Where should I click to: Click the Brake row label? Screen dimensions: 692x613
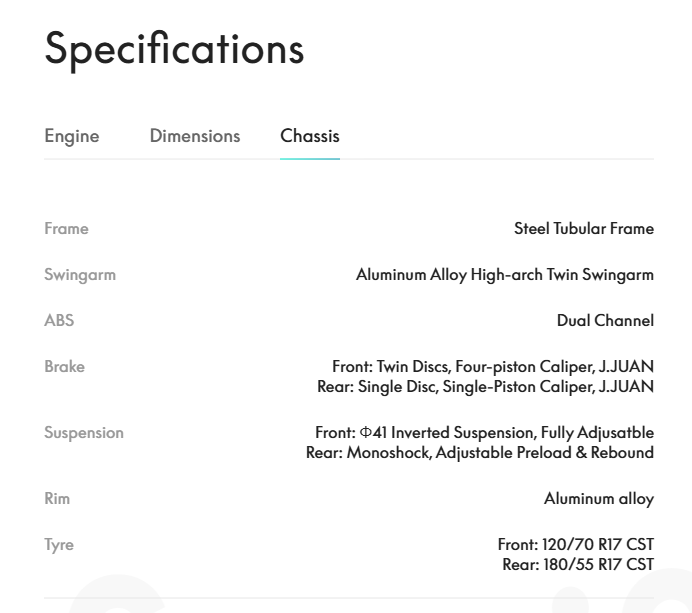pos(64,367)
